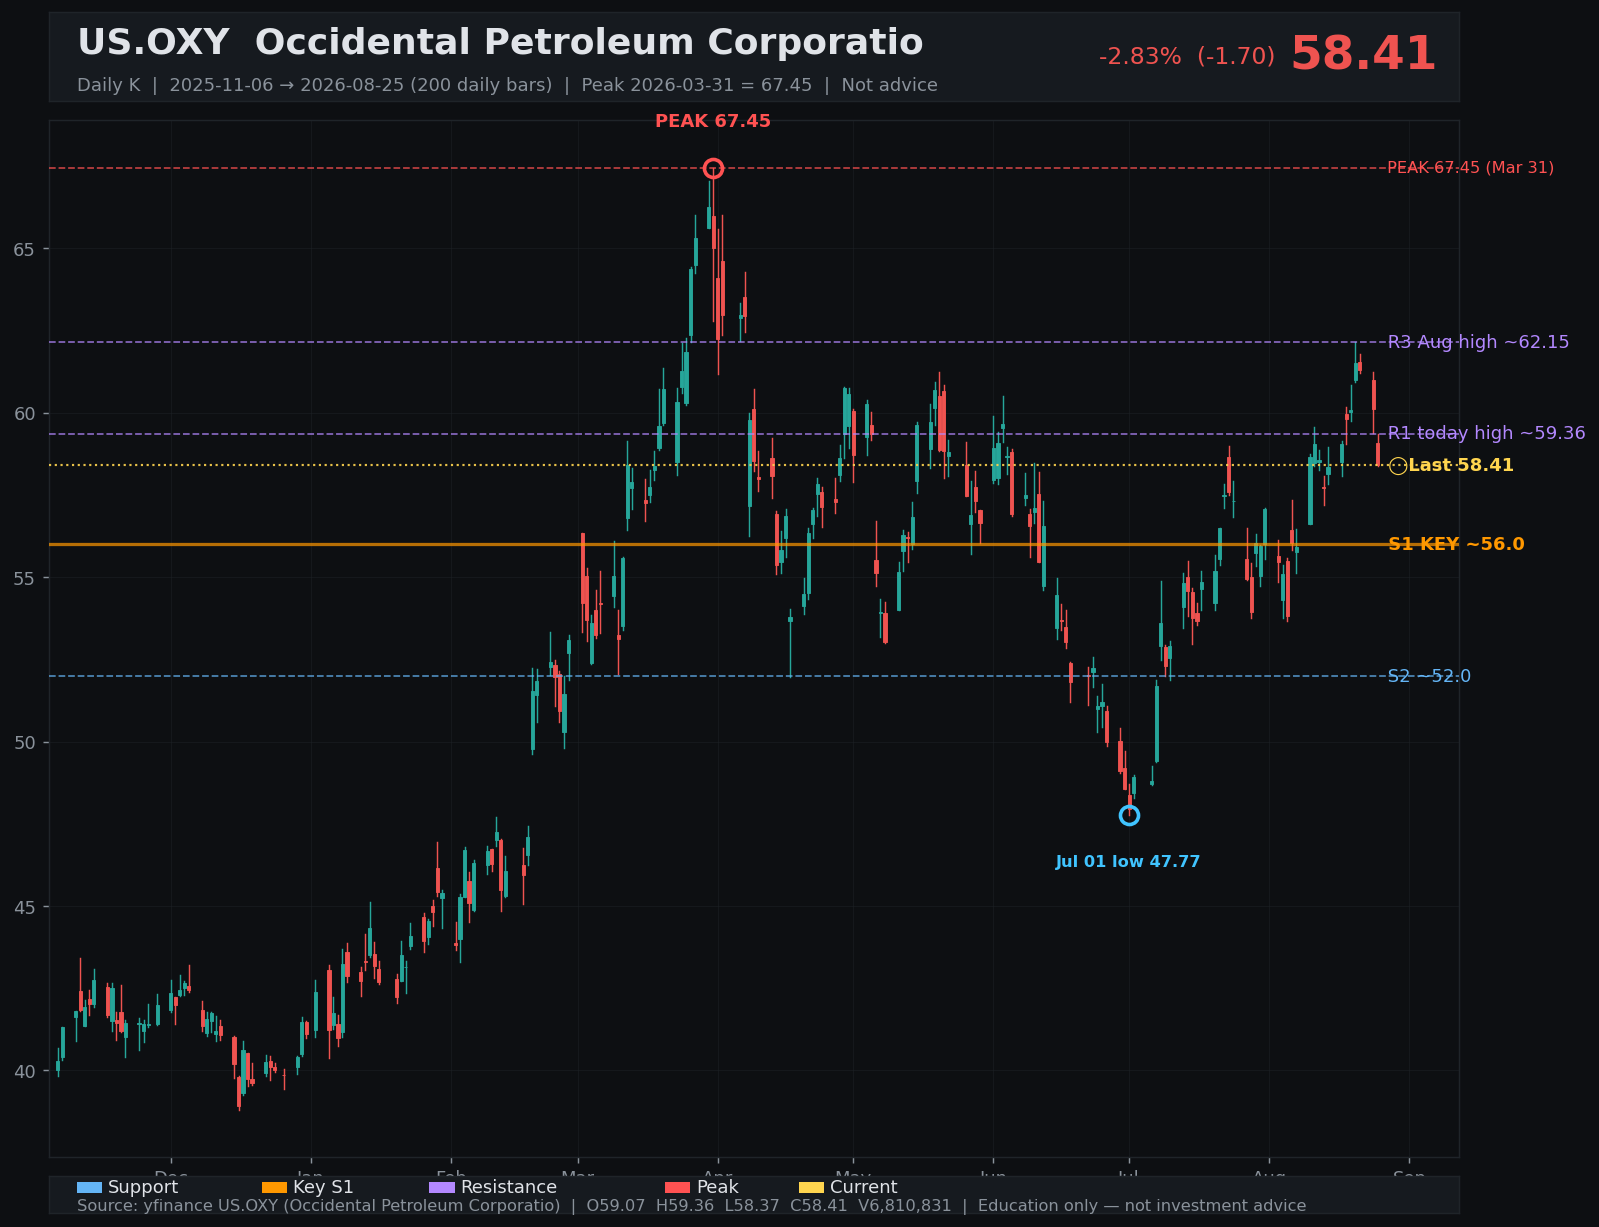
Task: Click the blue Support legend swatch
Action: (89, 1188)
